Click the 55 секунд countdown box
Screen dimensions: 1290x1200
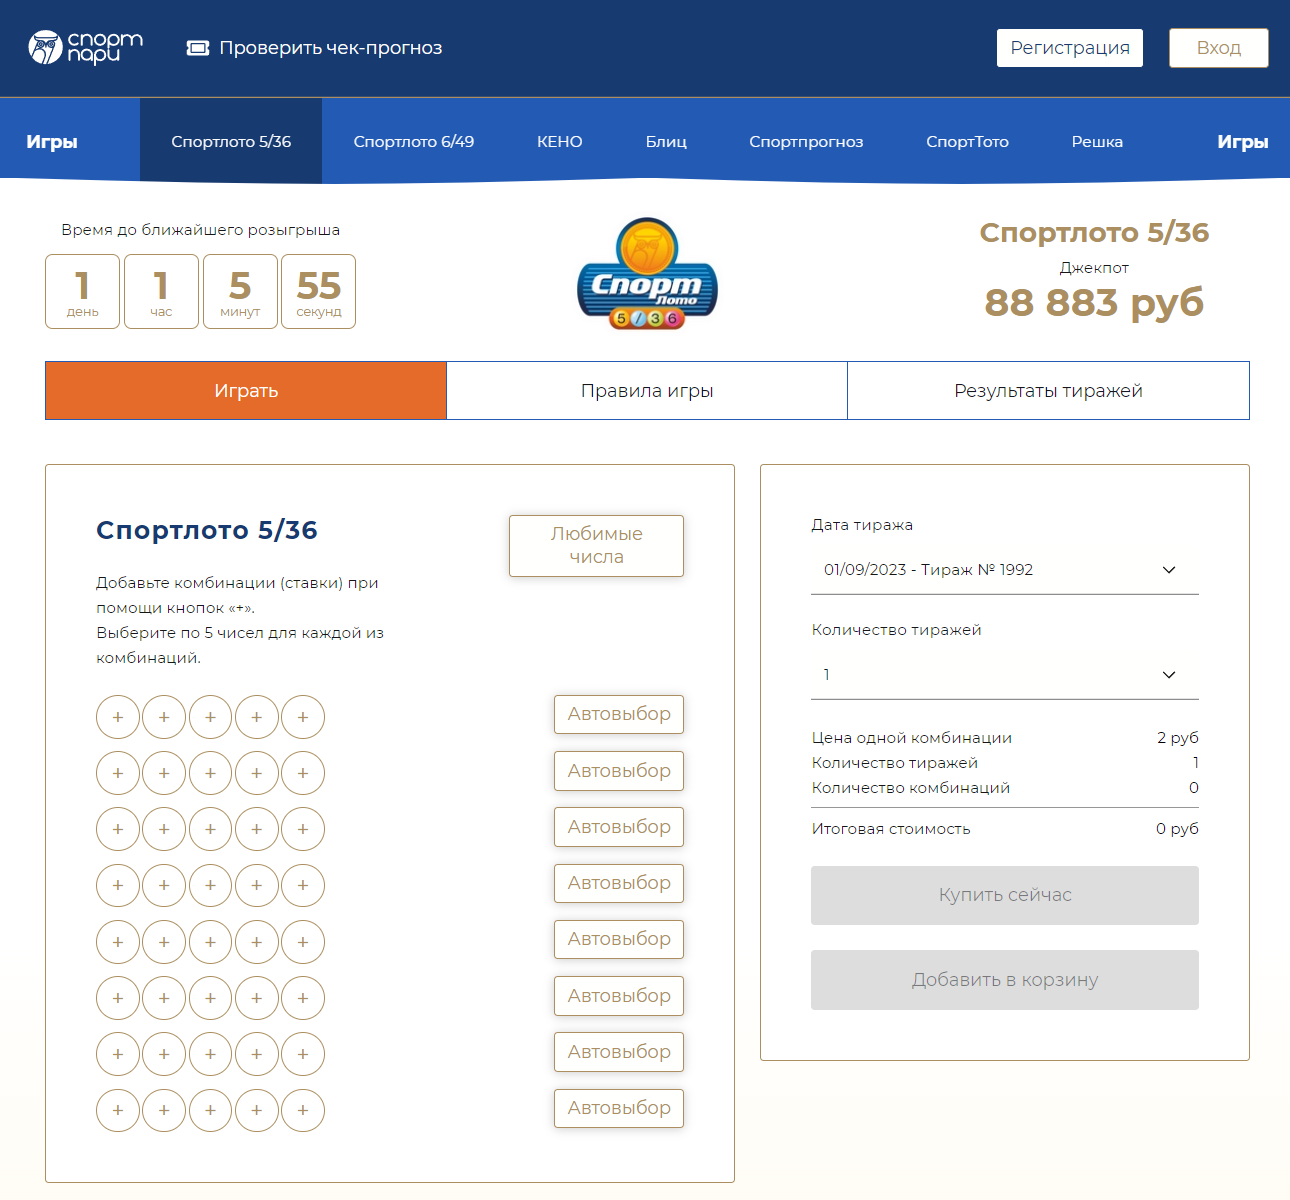tap(319, 291)
